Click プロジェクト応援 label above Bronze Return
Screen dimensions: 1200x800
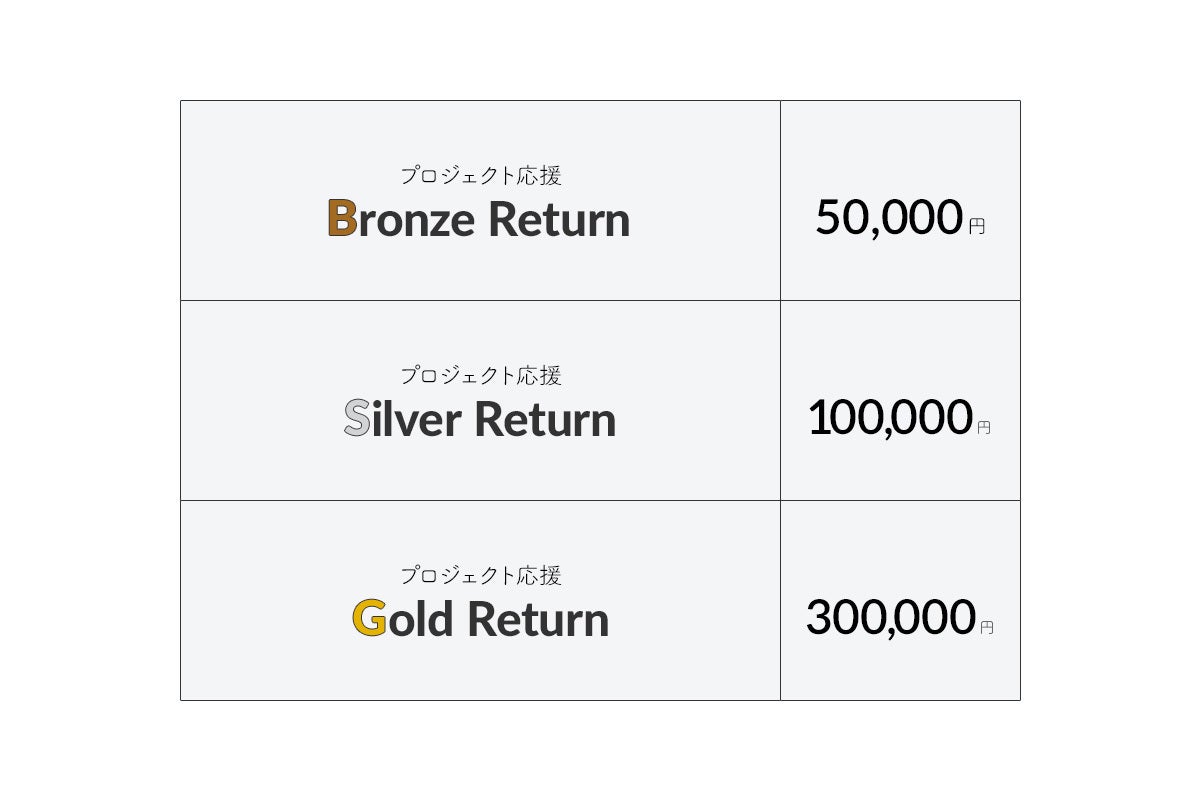[481, 176]
